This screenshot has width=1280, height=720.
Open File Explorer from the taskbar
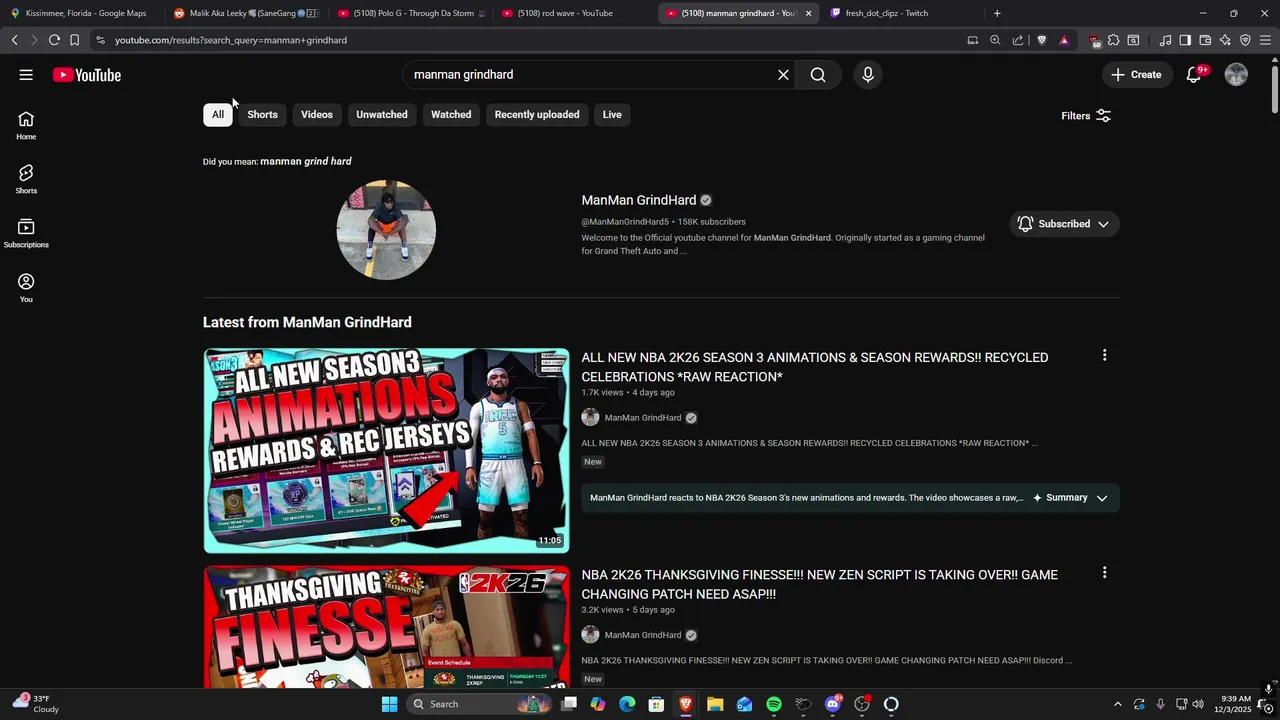click(715, 704)
